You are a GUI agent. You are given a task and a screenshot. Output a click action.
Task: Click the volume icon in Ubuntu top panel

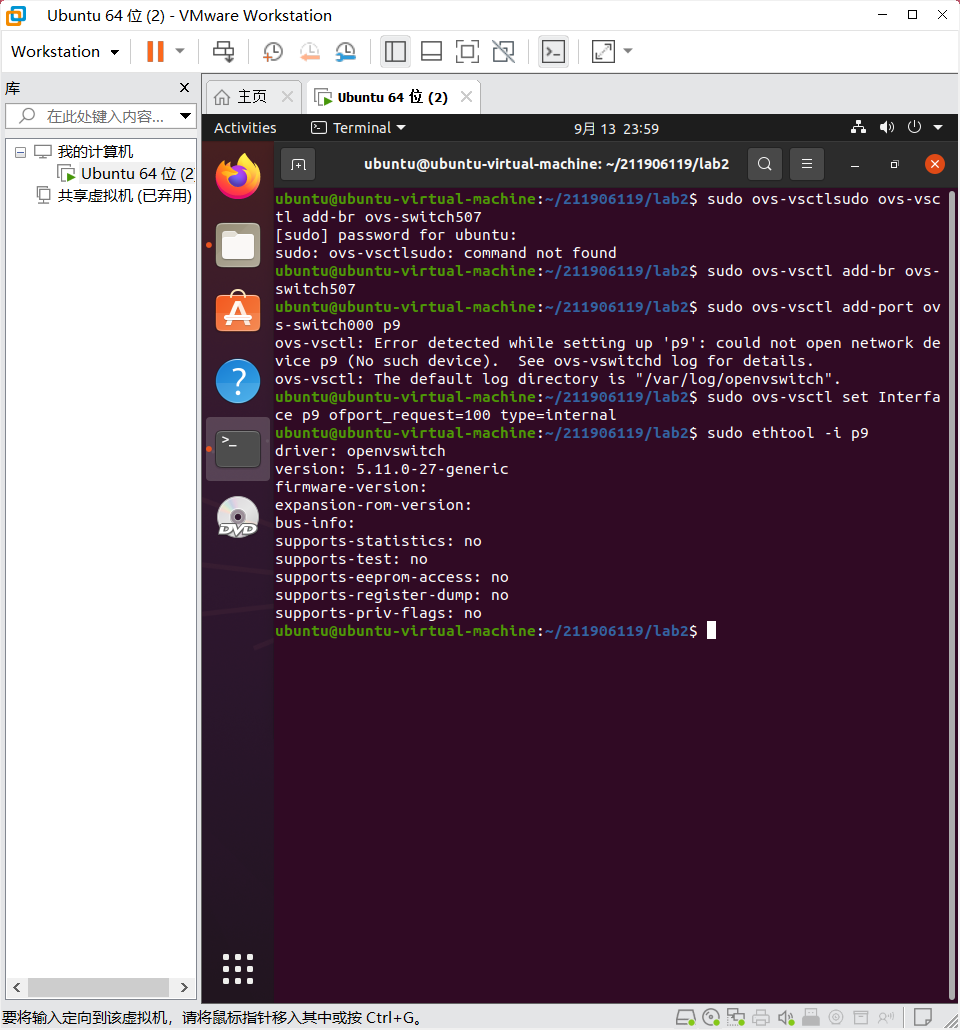[886, 127]
